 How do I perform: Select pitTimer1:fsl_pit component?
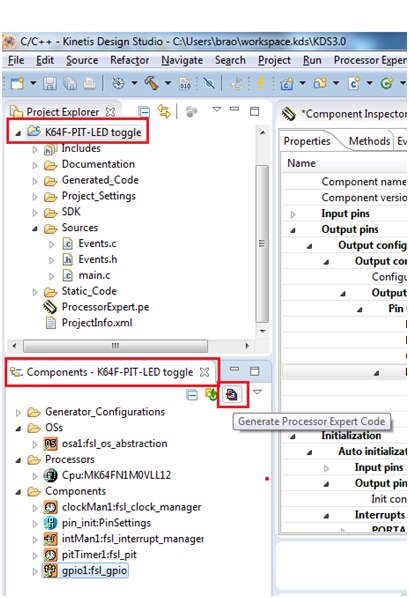pyautogui.click(x=99, y=555)
